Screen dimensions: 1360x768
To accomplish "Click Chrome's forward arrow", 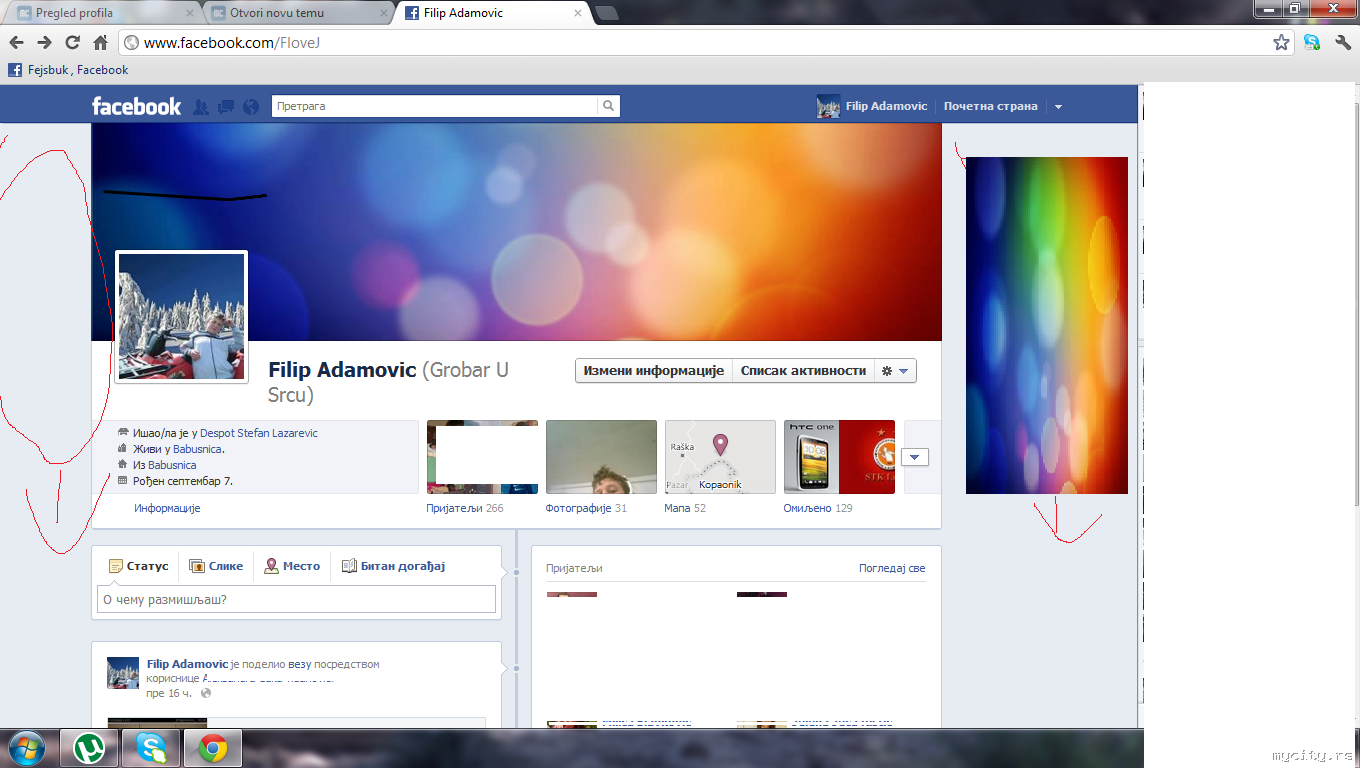I will (x=44, y=43).
